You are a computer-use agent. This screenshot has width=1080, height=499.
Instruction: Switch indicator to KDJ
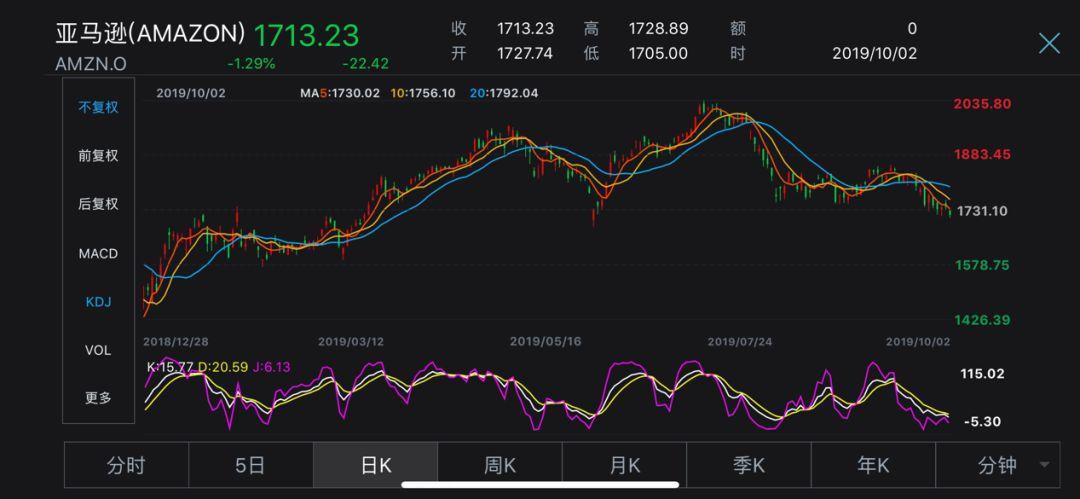98,301
